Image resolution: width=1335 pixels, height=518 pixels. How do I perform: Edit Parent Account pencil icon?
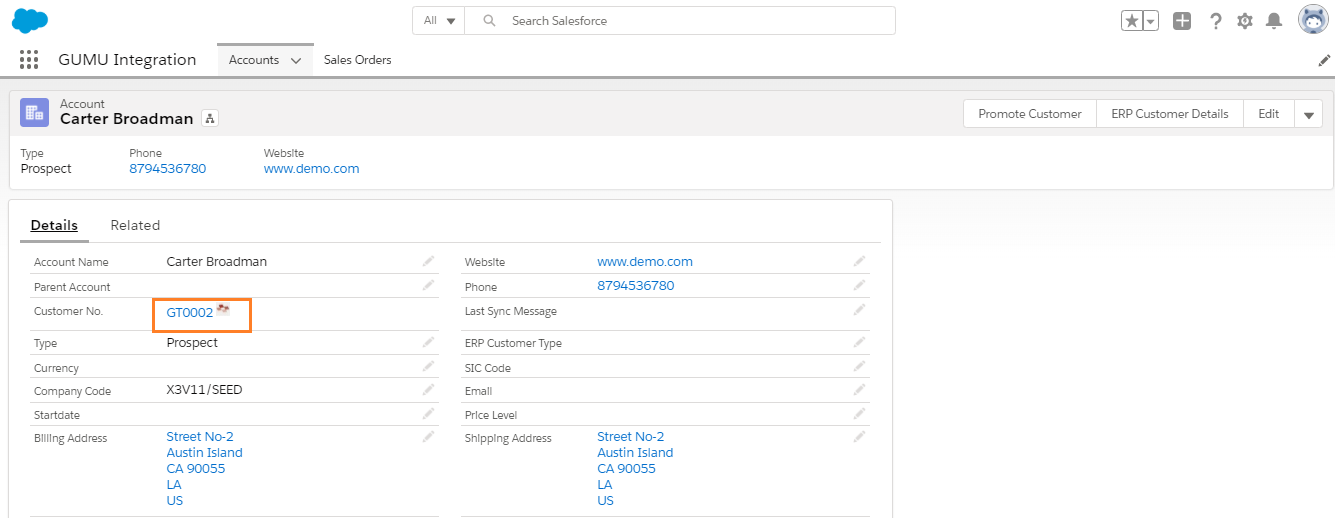(x=428, y=286)
